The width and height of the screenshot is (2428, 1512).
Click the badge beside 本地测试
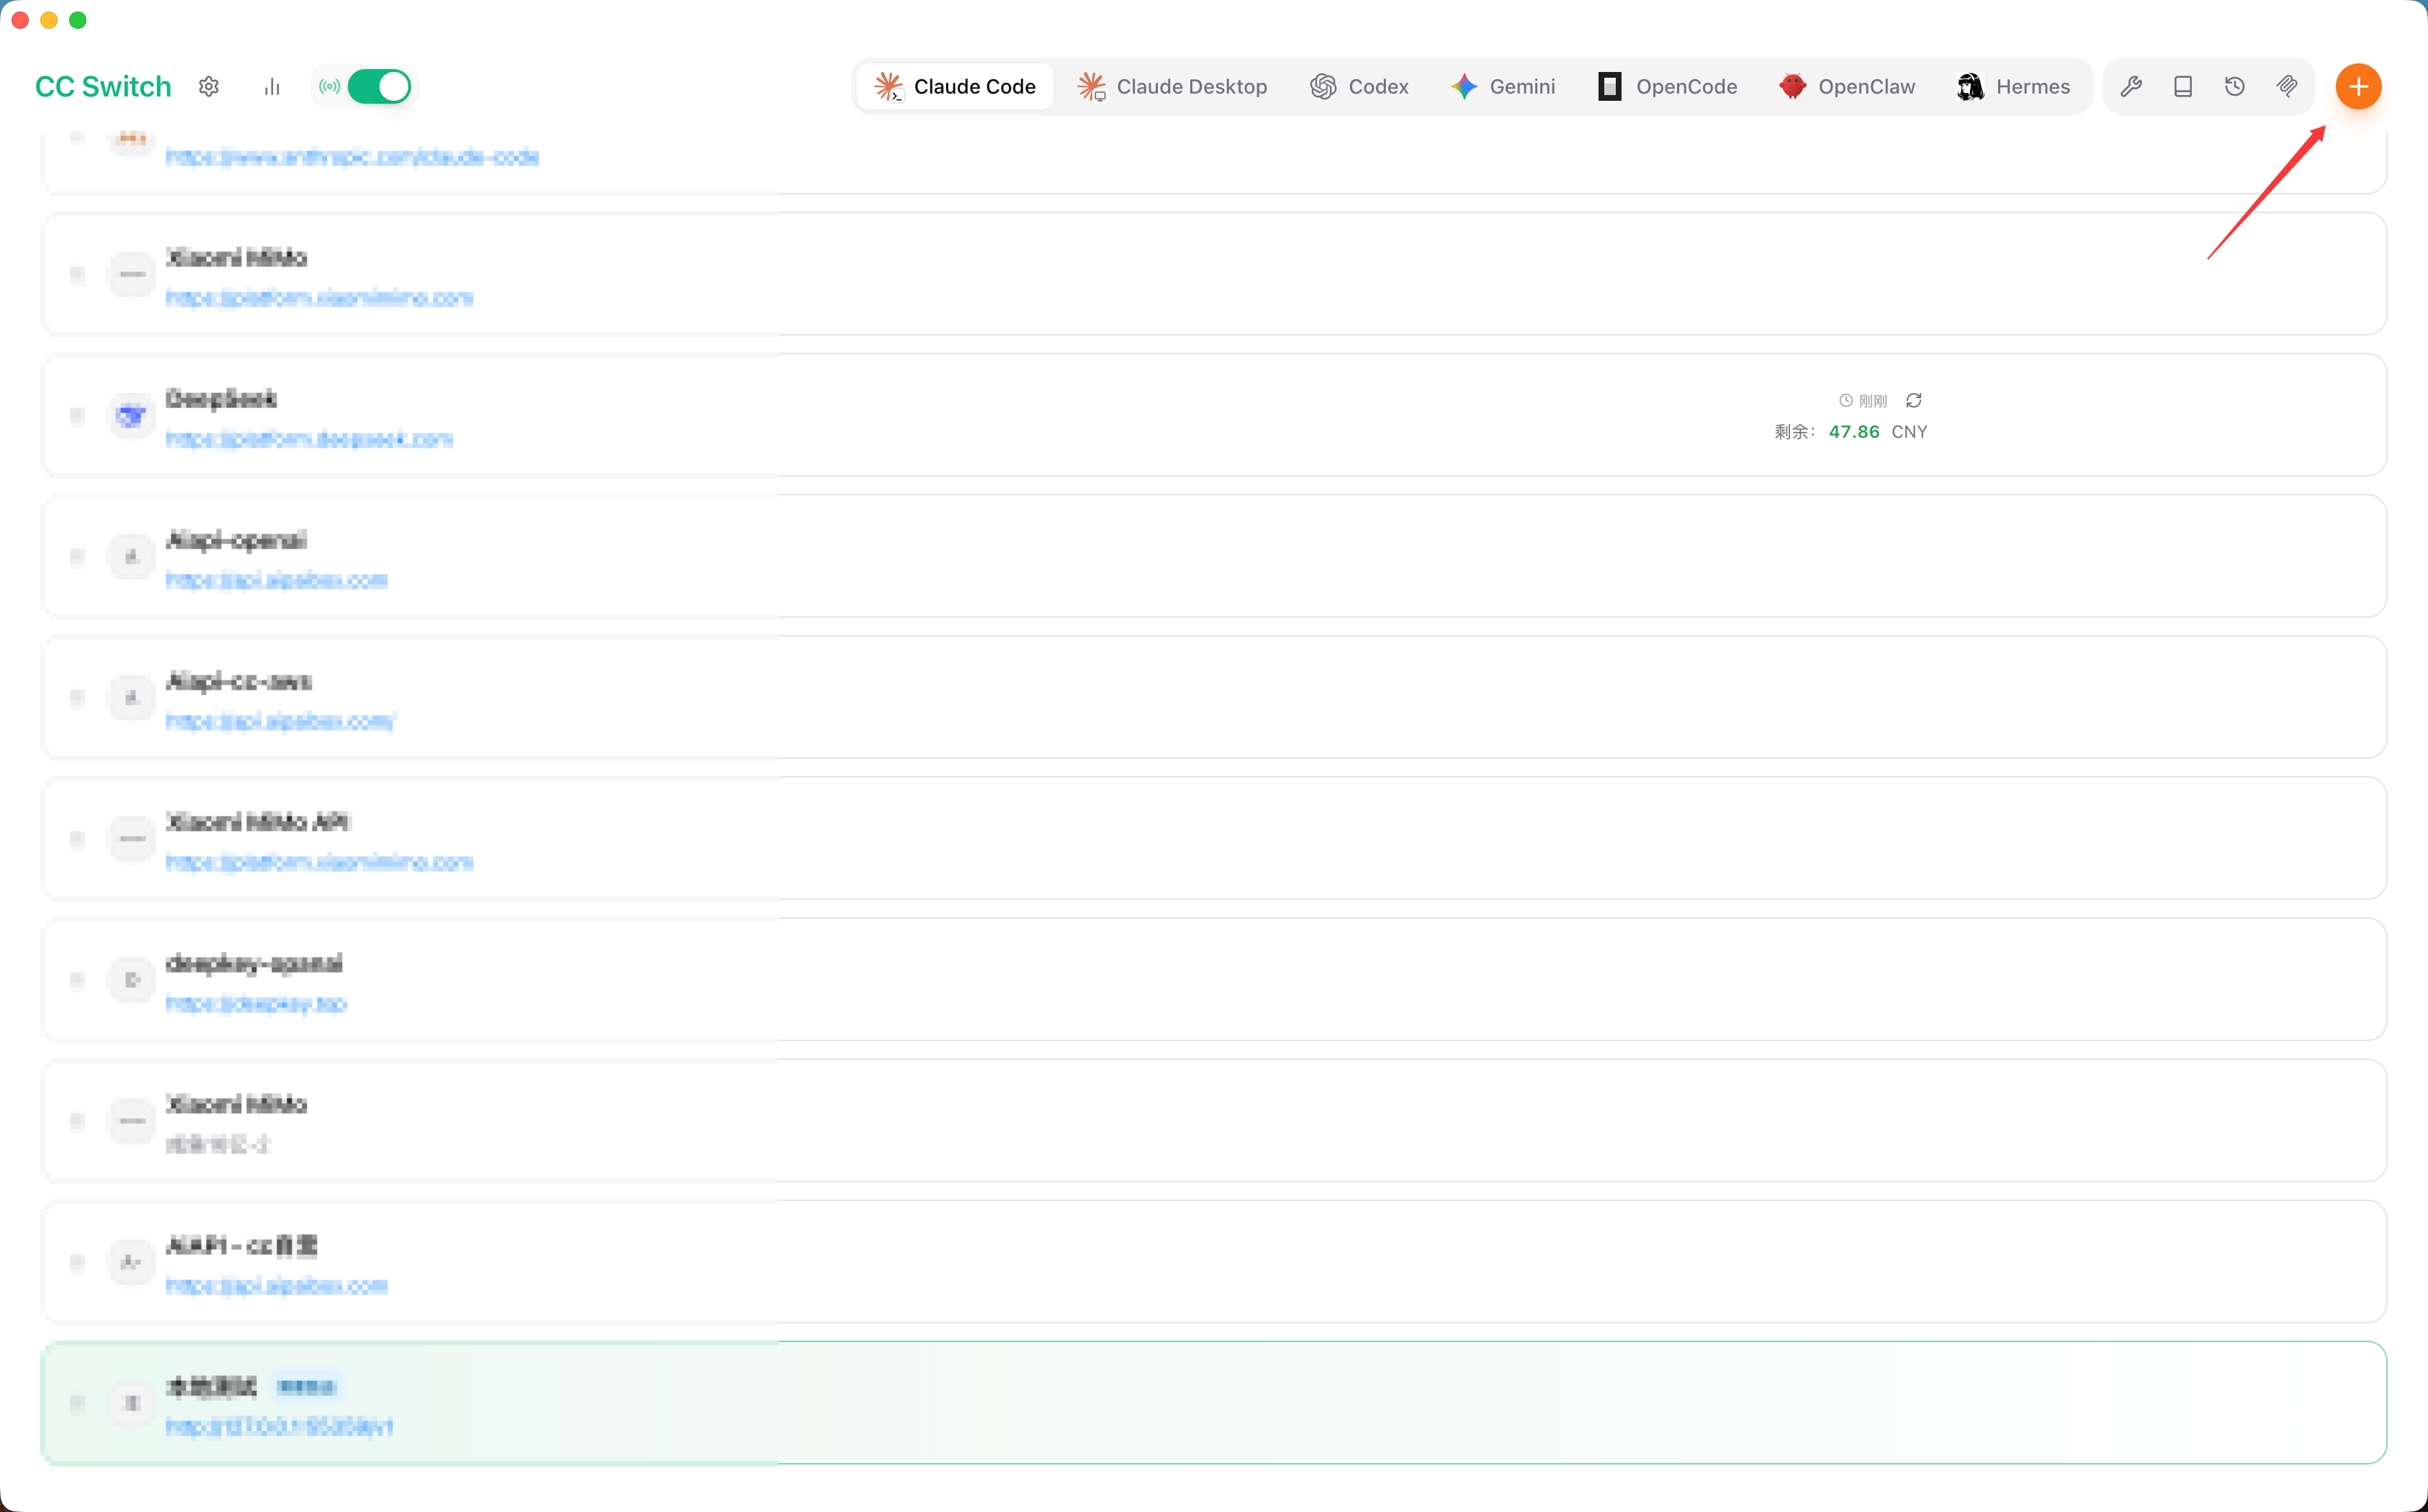click(x=307, y=1387)
